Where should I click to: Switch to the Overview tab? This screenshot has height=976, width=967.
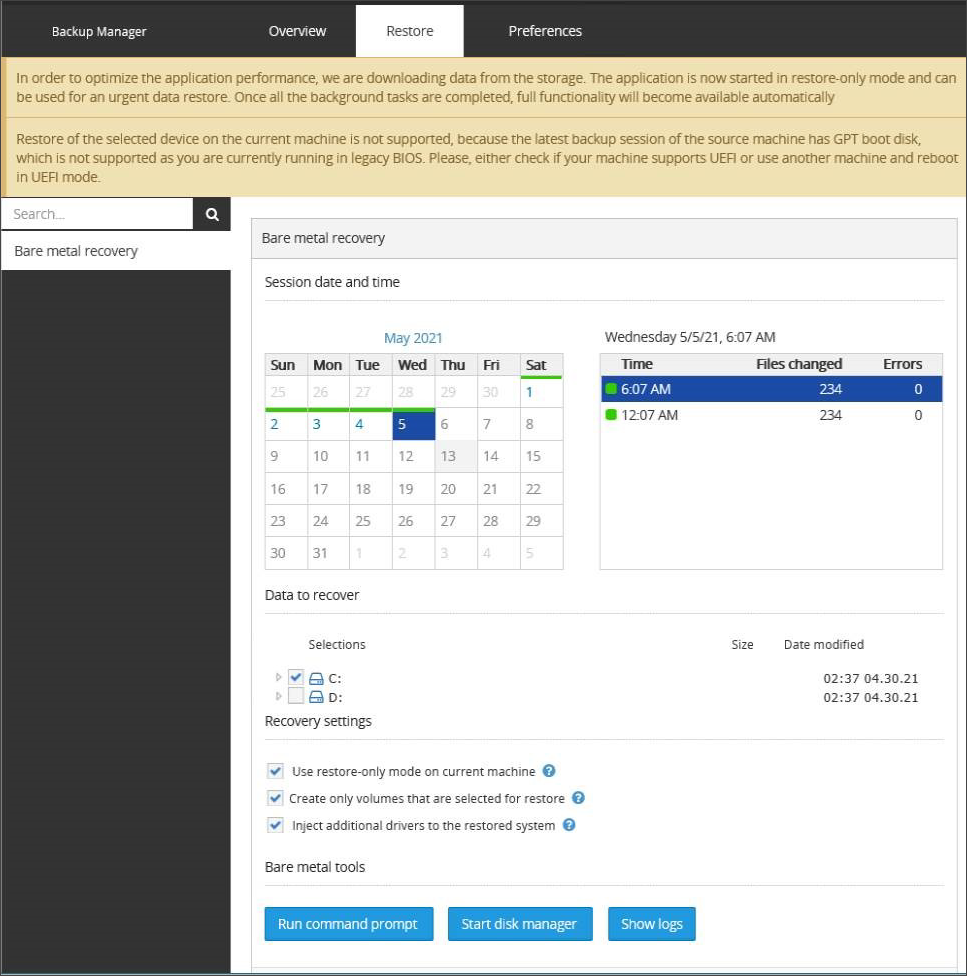297,31
